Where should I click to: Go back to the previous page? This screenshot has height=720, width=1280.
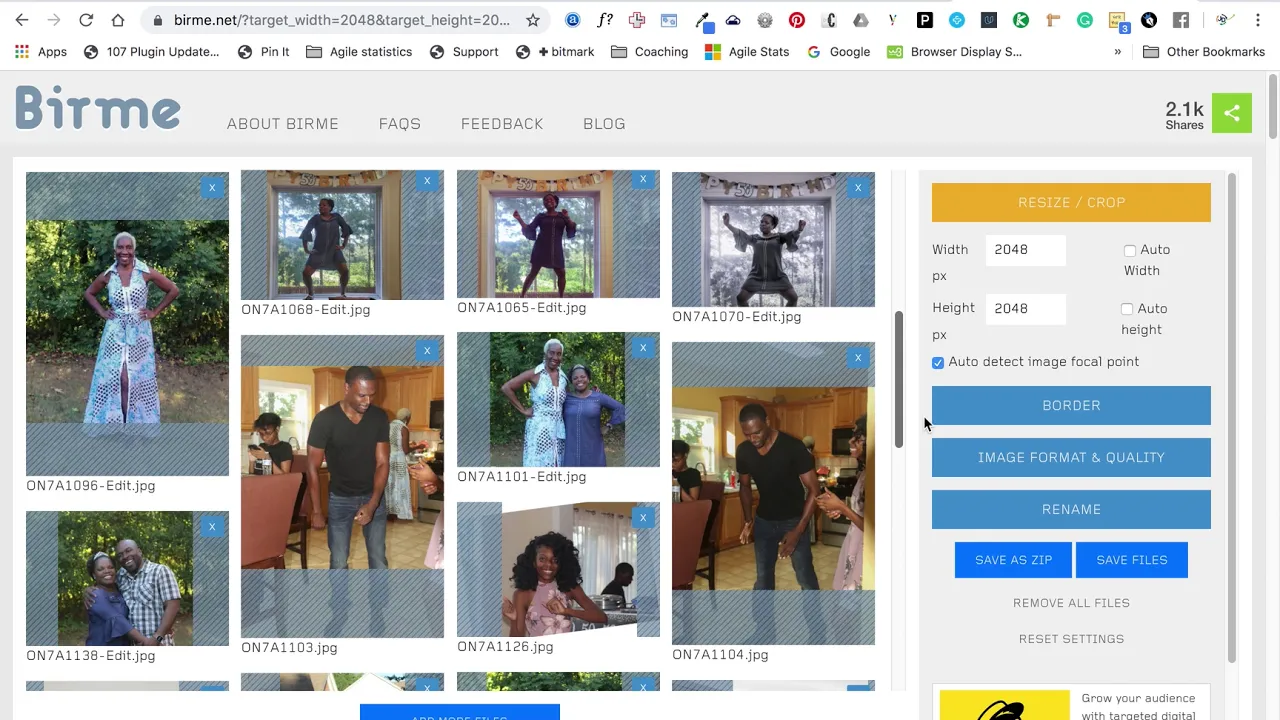point(22,20)
